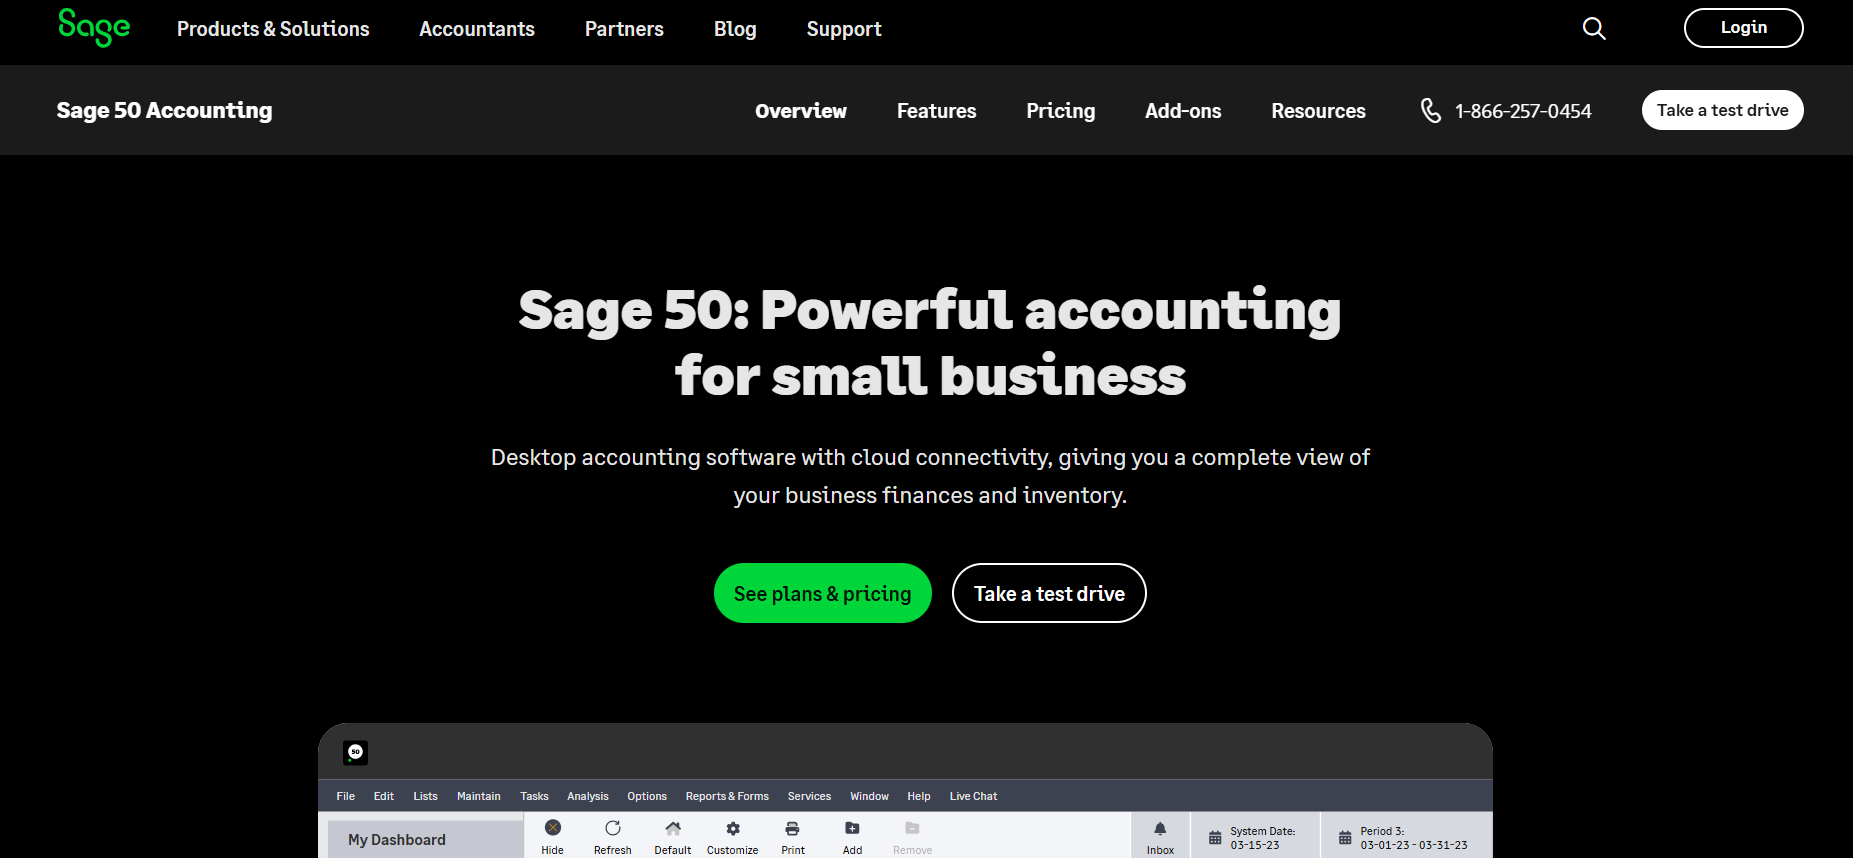The height and width of the screenshot is (858, 1853).
Task: Switch to the Pricing tab
Action: click(x=1060, y=111)
